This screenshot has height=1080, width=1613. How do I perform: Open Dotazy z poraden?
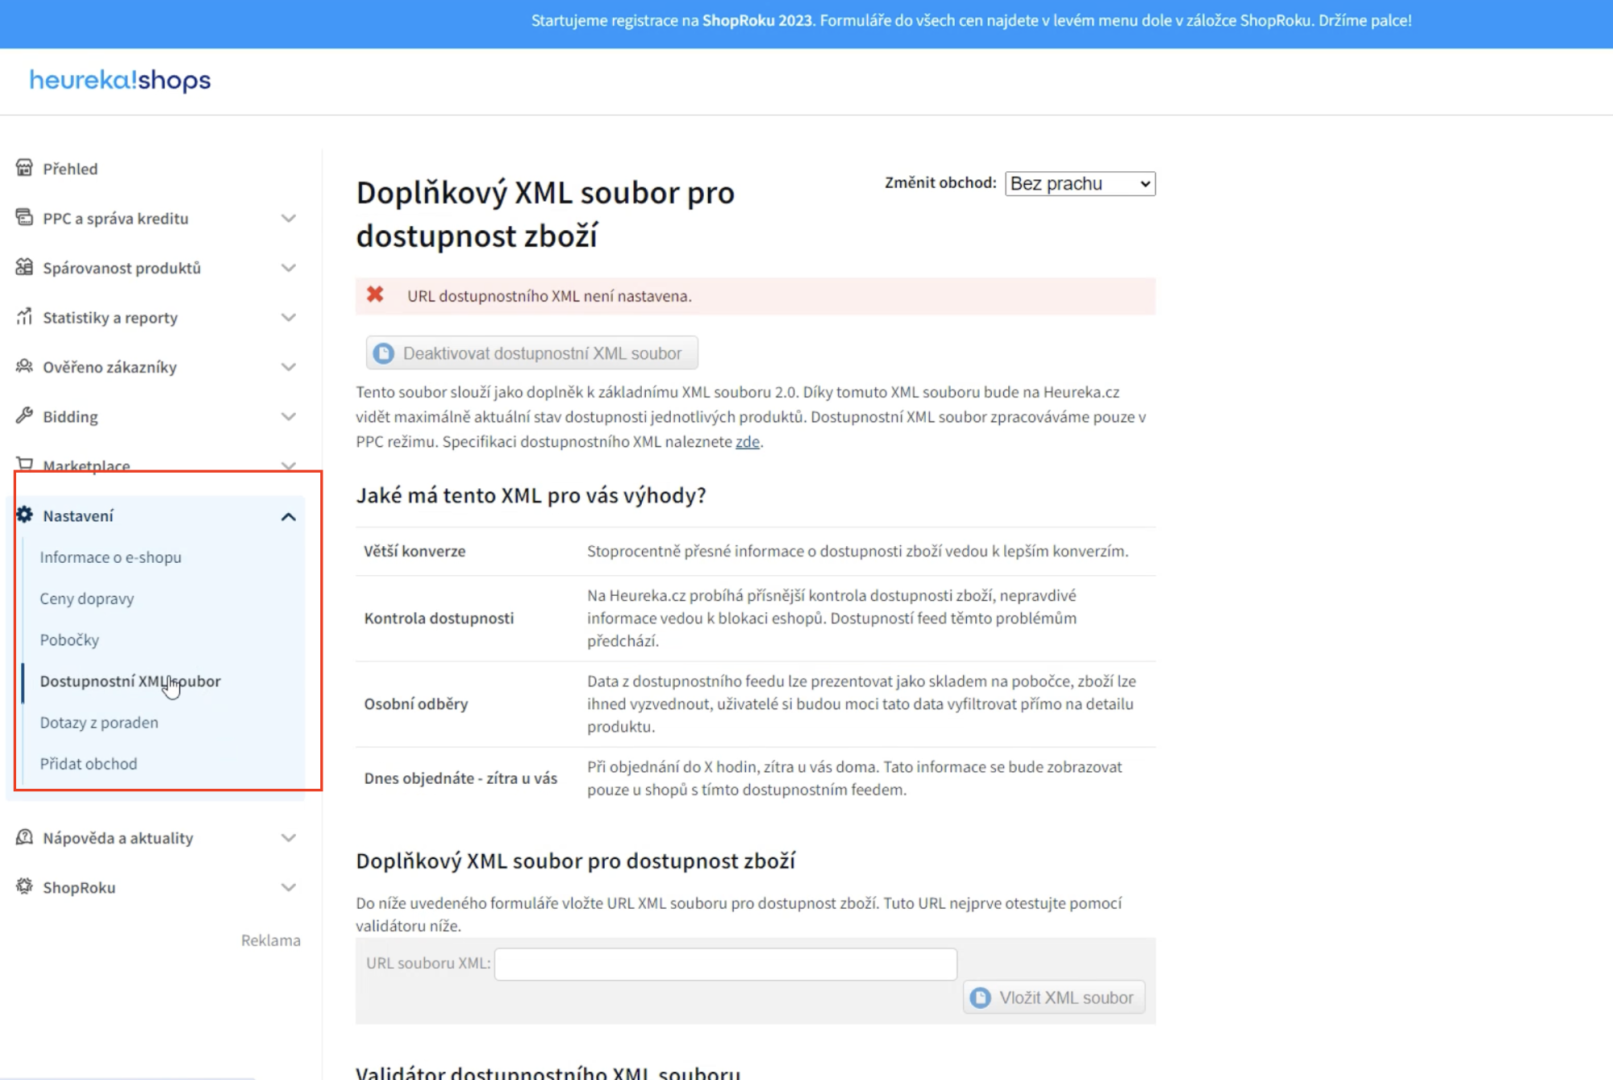coord(99,722)
